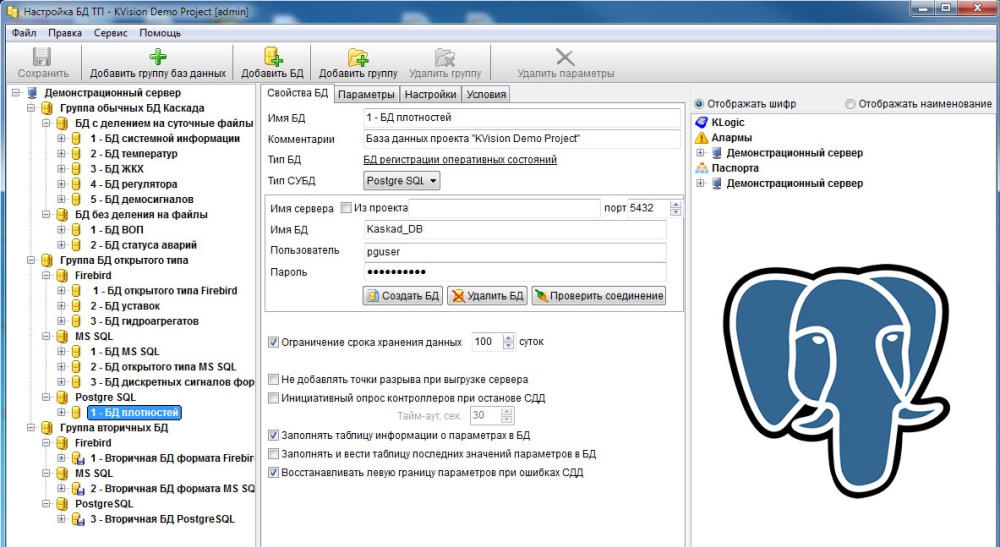The width and height of the screenshot is (1000, 547).
Task: Click the Тайм-аут 30 spinner arrows
Action: (x=507, y=416)
